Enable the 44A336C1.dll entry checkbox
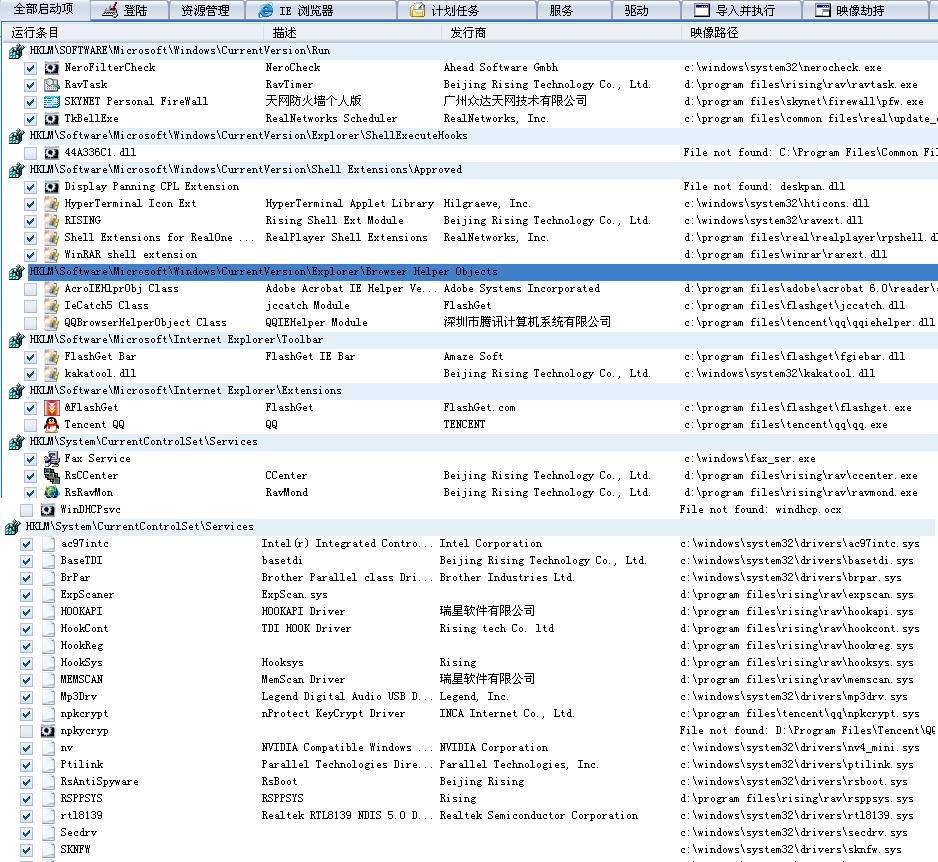938x862 pixels. pyautogui.click(x=31, y=153)
